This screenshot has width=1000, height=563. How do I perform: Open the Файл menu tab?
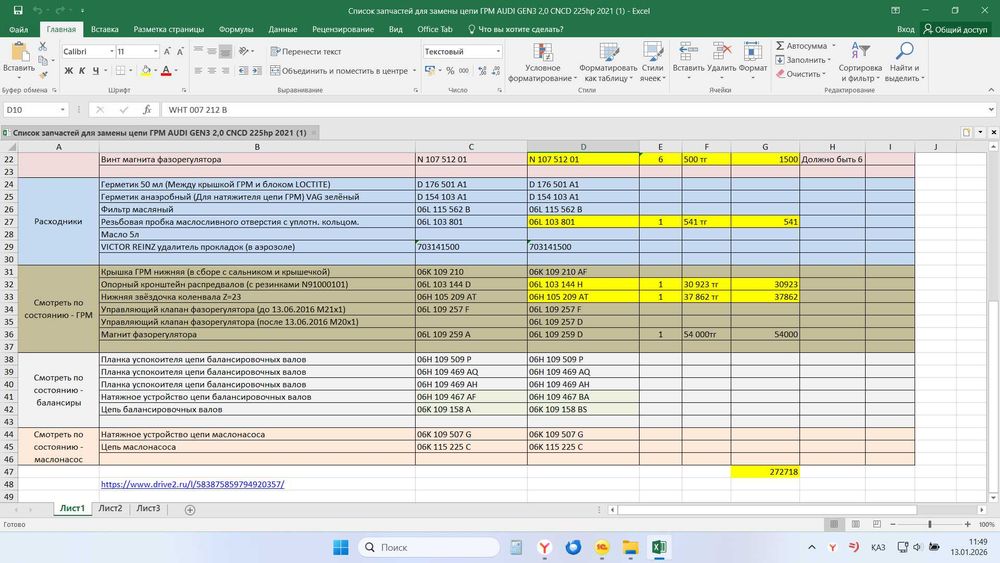[18, 29]
